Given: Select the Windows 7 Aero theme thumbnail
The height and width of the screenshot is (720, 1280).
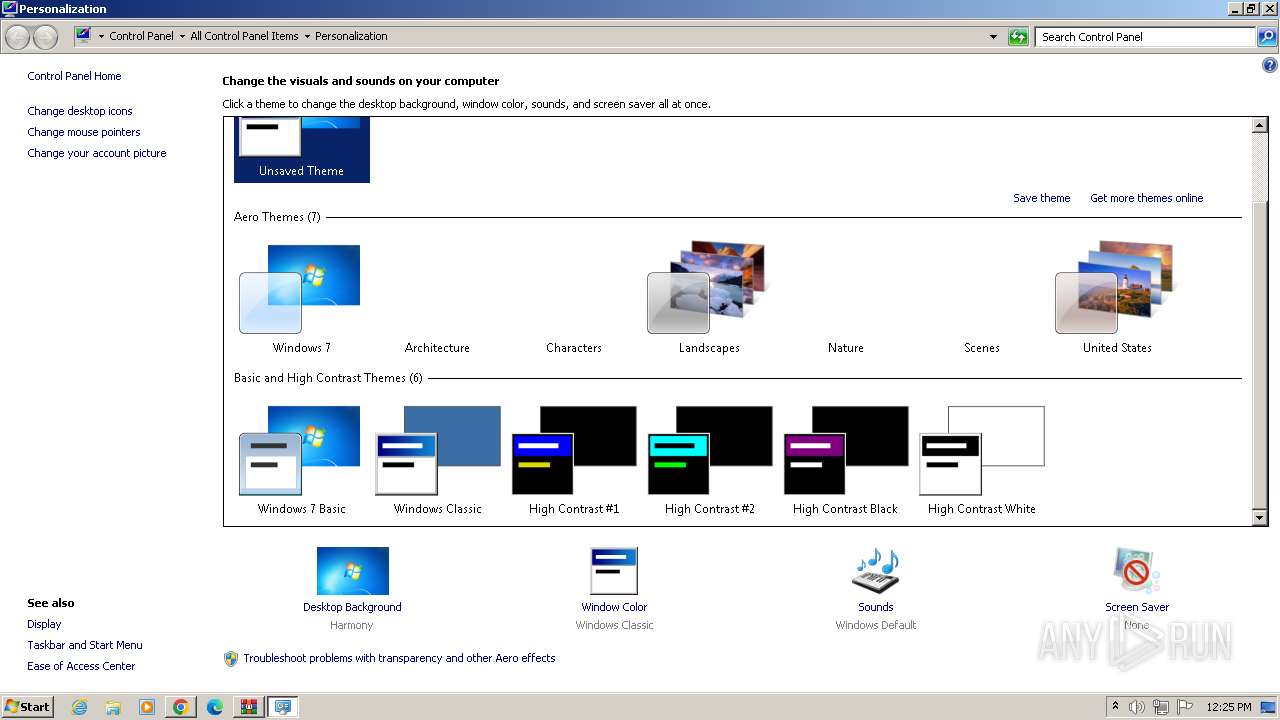Looking at the screenshot, I should coord(301,289).
